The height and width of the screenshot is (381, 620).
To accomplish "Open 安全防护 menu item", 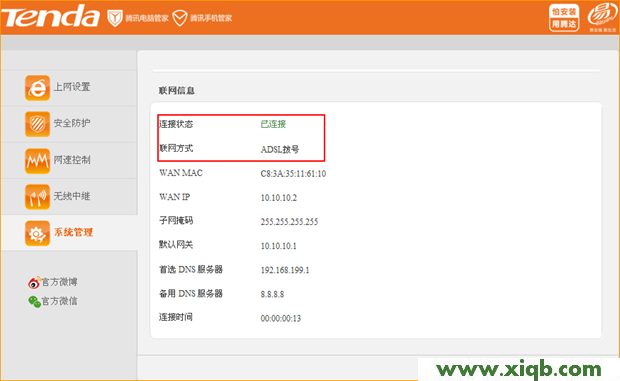I will point(69,124).
